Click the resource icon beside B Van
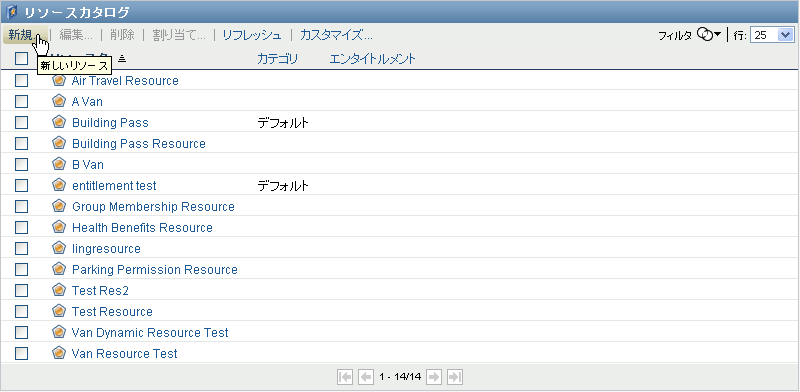Screen dimensions: 800x392 tap(59, 164)
